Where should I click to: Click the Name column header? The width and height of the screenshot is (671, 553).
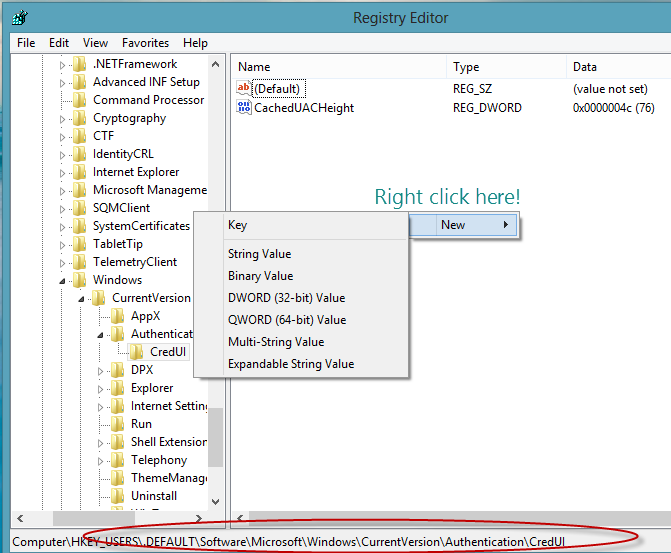339,67
